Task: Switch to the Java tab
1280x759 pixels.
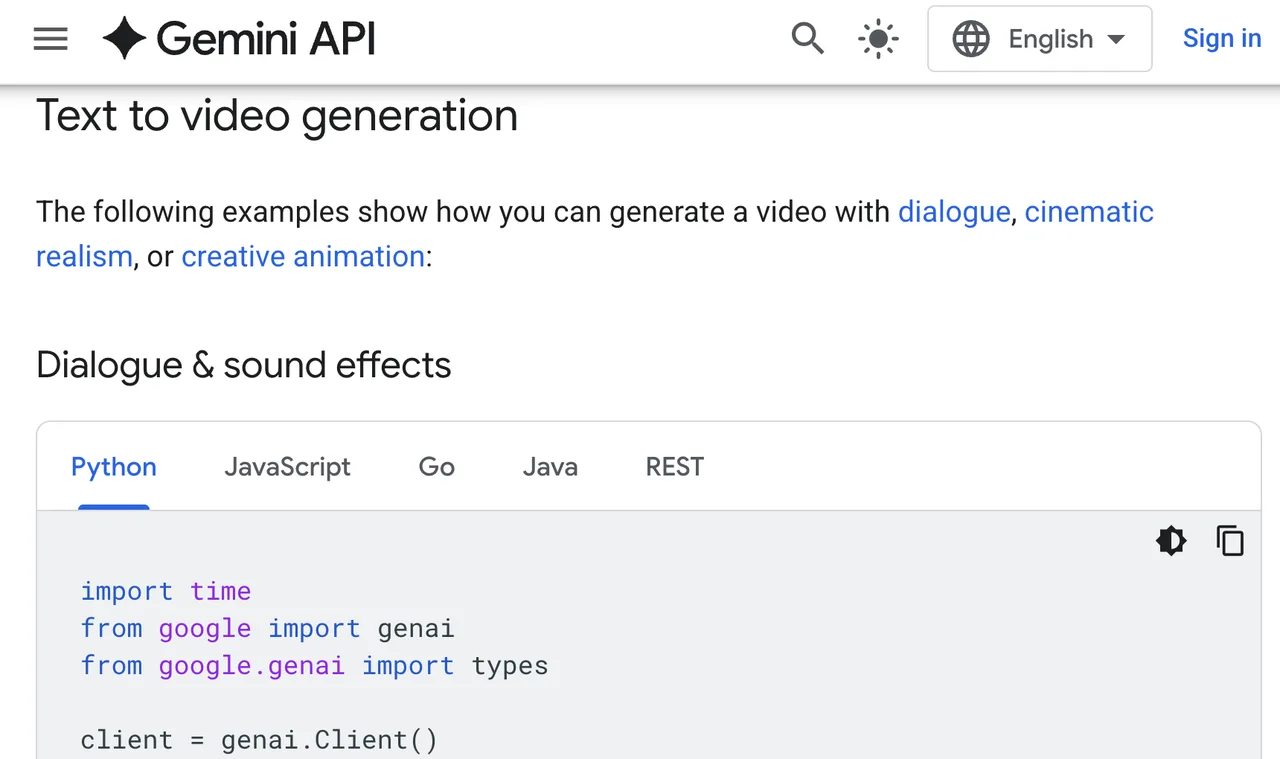Action: click(x=550, y=467)
